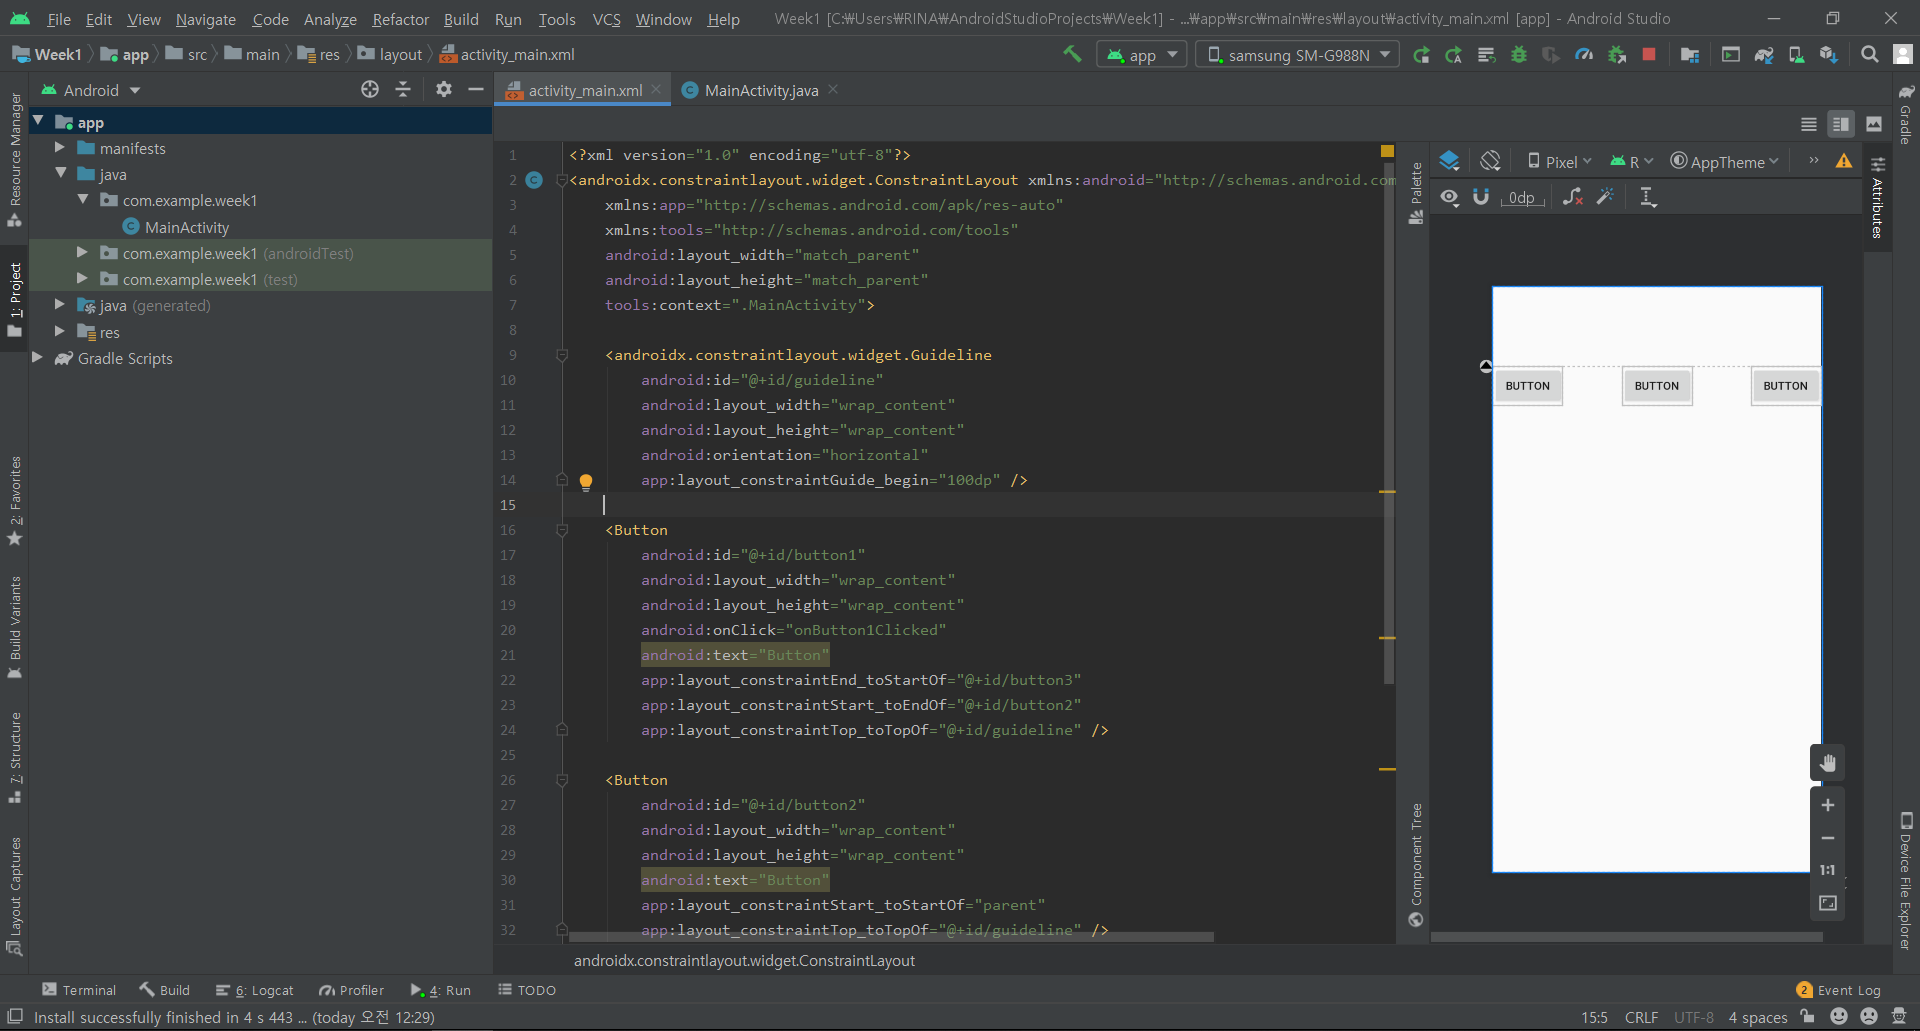
Task: Click the layout warning triangle icon
Action: (x=1844, y=161)
